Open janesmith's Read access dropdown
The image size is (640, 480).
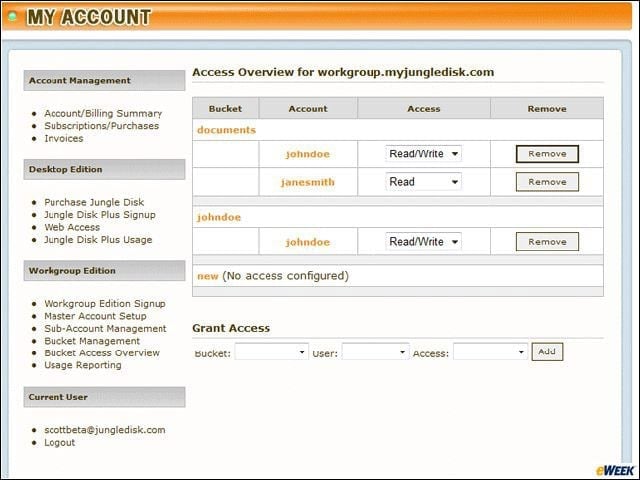pyautogui.click(x=423, y=182)
